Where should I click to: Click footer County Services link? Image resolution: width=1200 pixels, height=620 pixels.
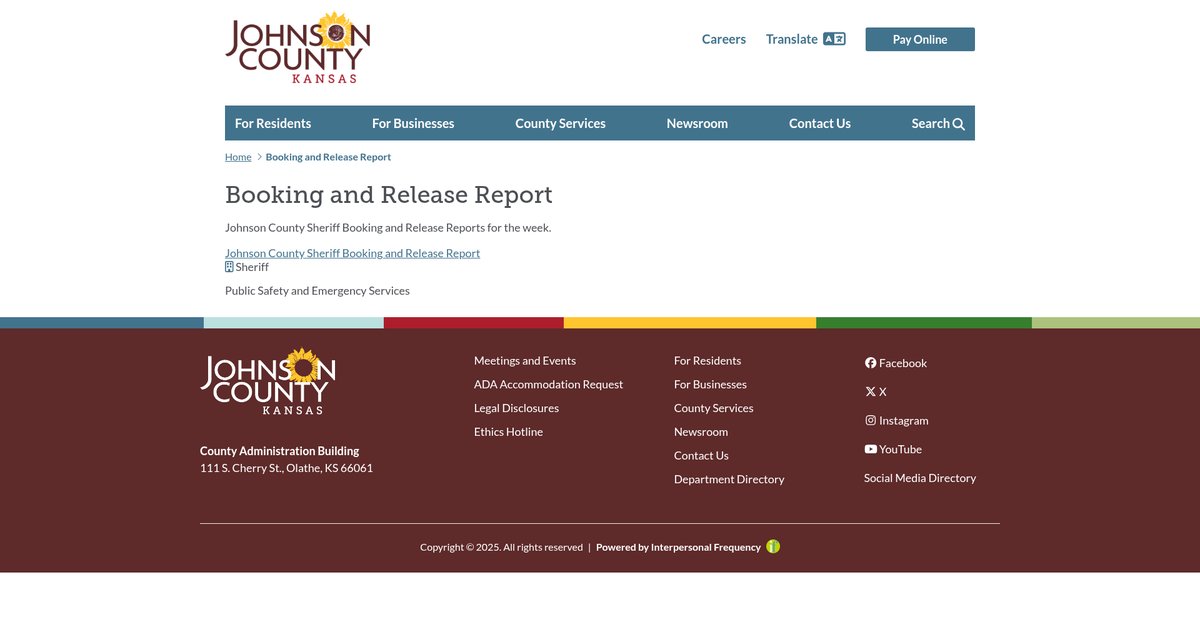[714, 408]
